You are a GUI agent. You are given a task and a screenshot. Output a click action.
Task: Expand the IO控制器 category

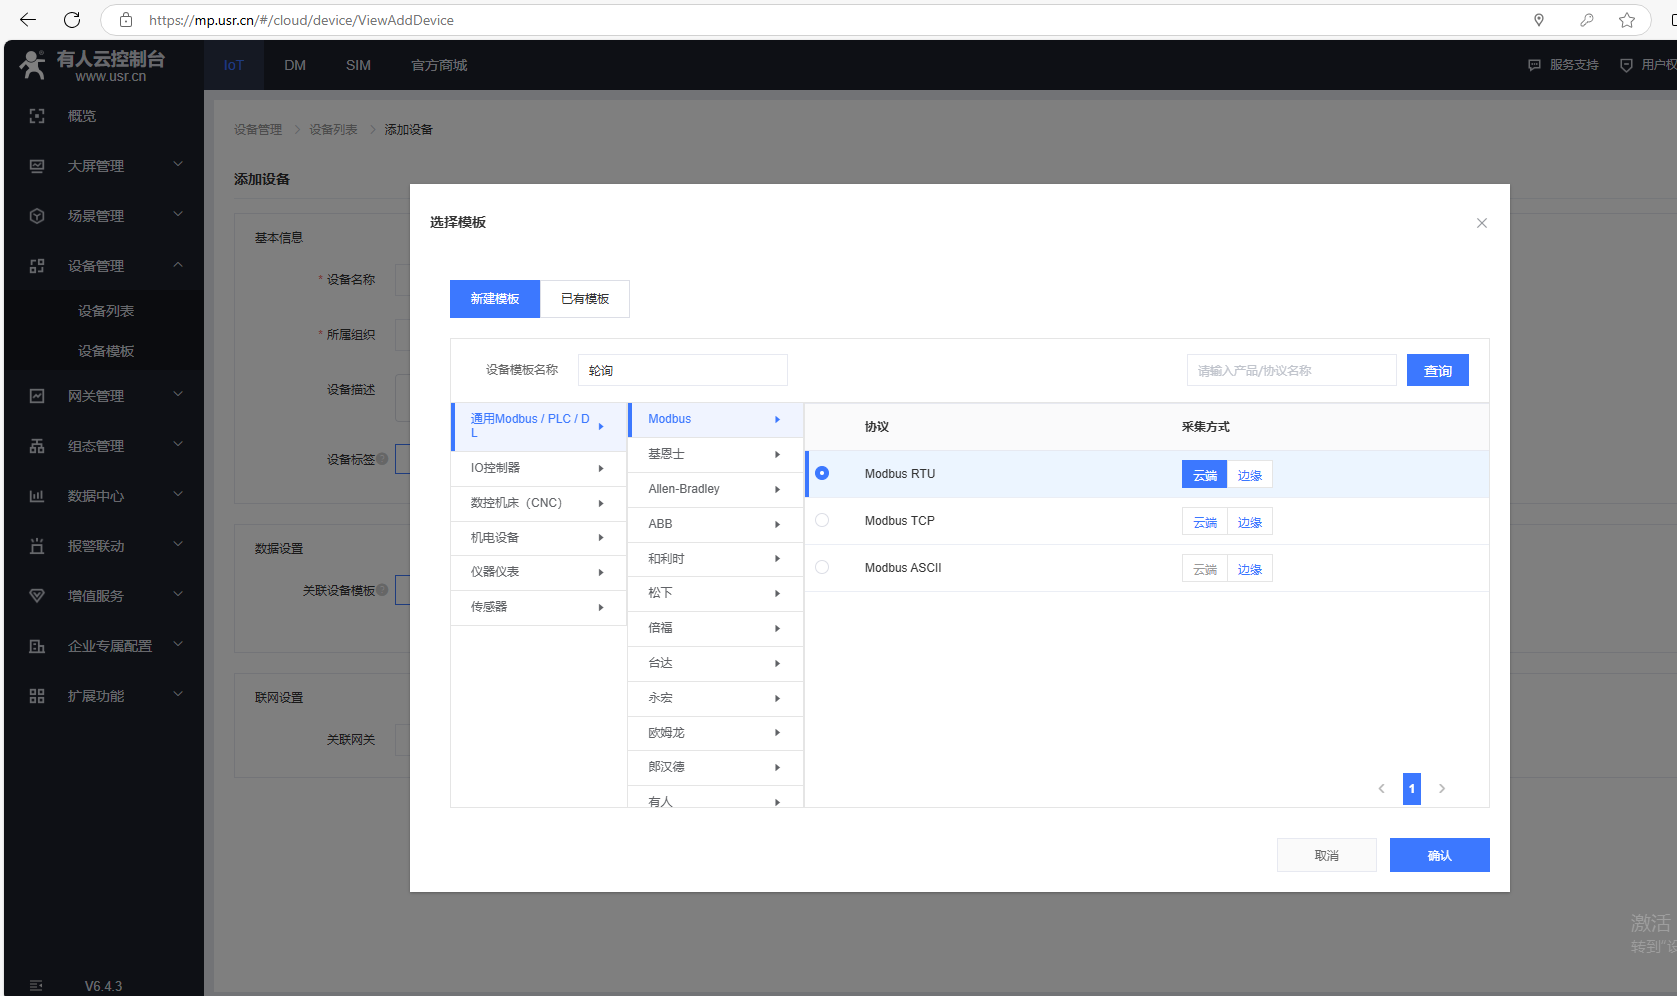click(538, 468)
